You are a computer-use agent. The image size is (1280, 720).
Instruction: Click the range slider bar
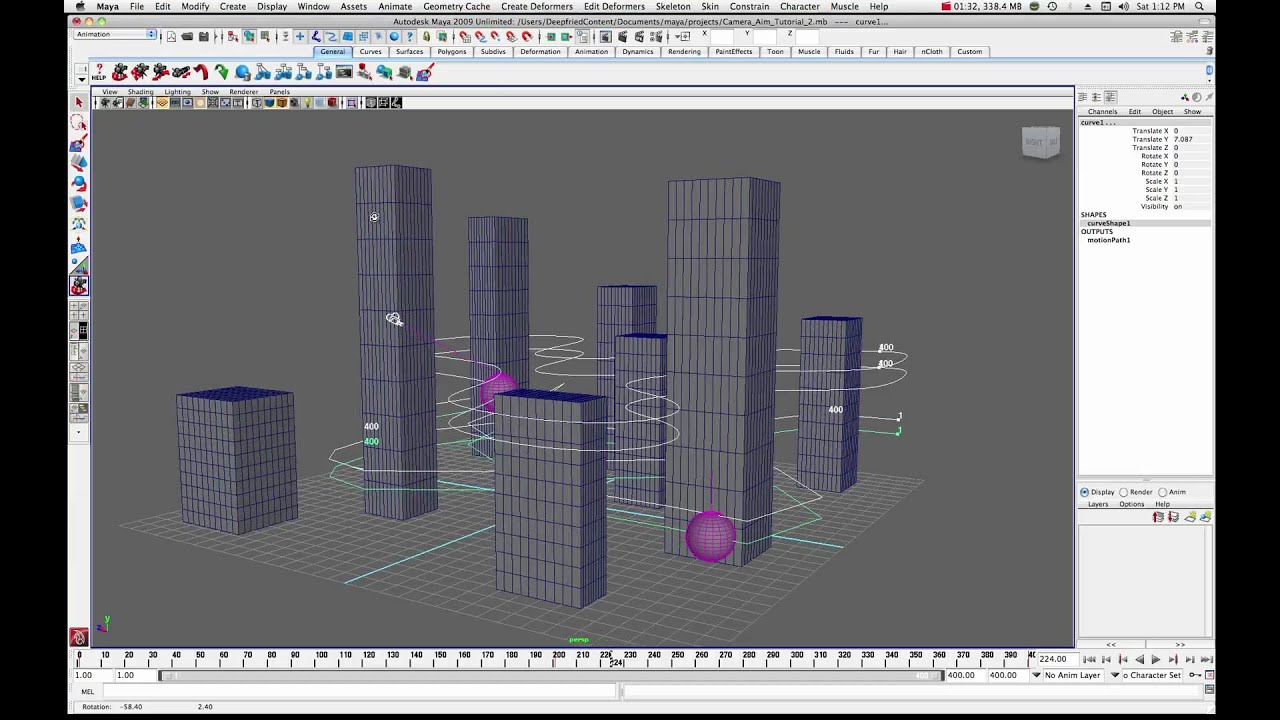[x=551, y=676]
